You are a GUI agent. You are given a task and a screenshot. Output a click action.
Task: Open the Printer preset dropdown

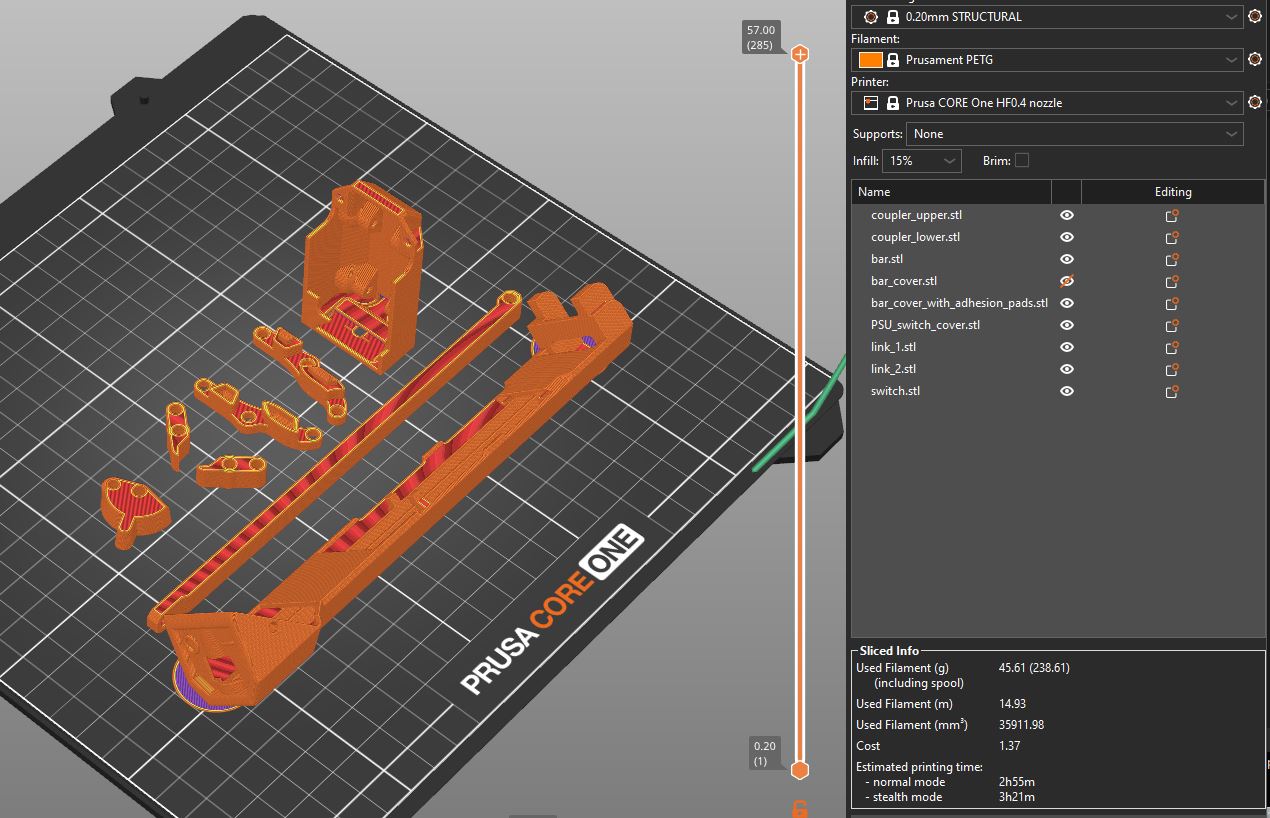click(1047, 103)
